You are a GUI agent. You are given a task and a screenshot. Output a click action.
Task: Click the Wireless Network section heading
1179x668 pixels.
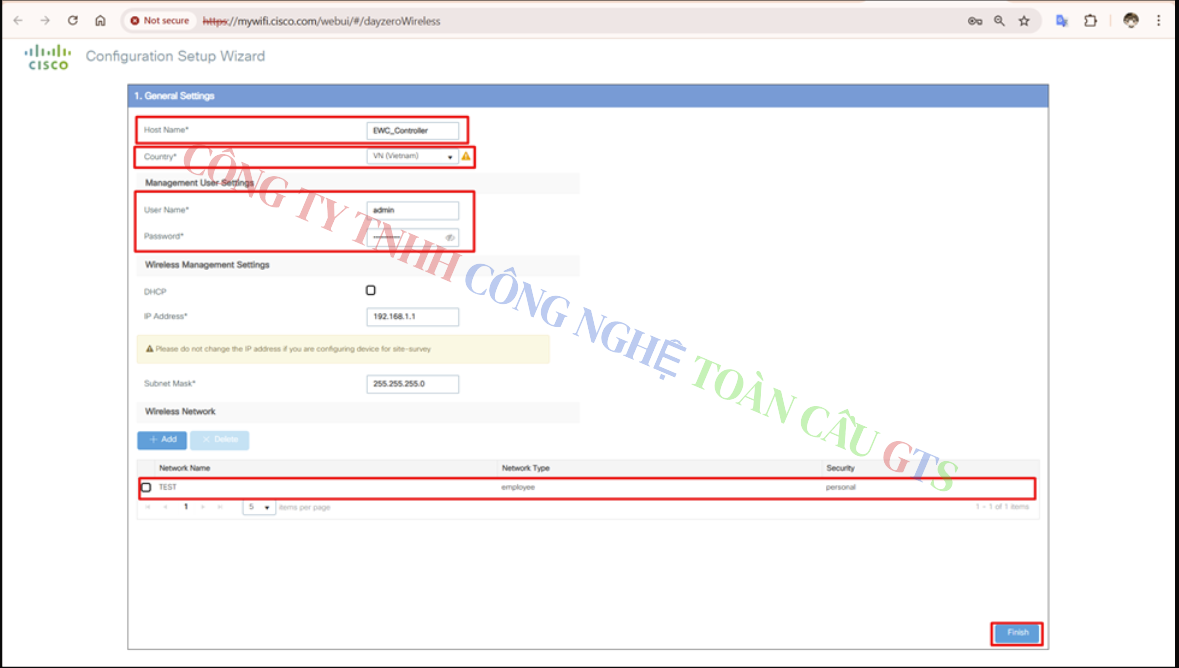click(x=180, y=411)
